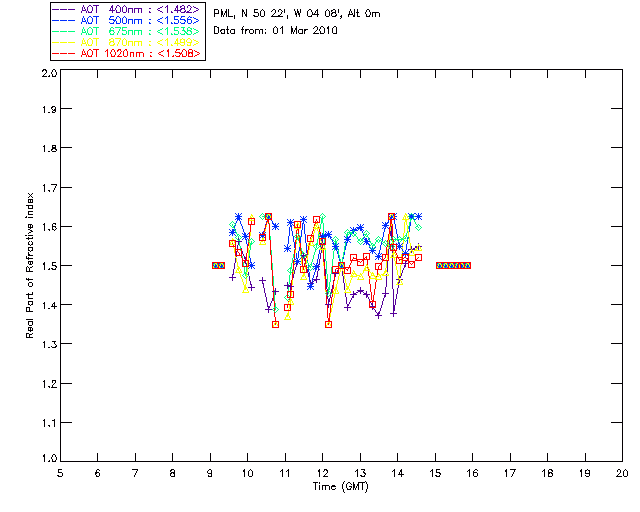640x512 pixels.
Task: Click the x-axis hour label '6'
Action: tap(98, 473)
